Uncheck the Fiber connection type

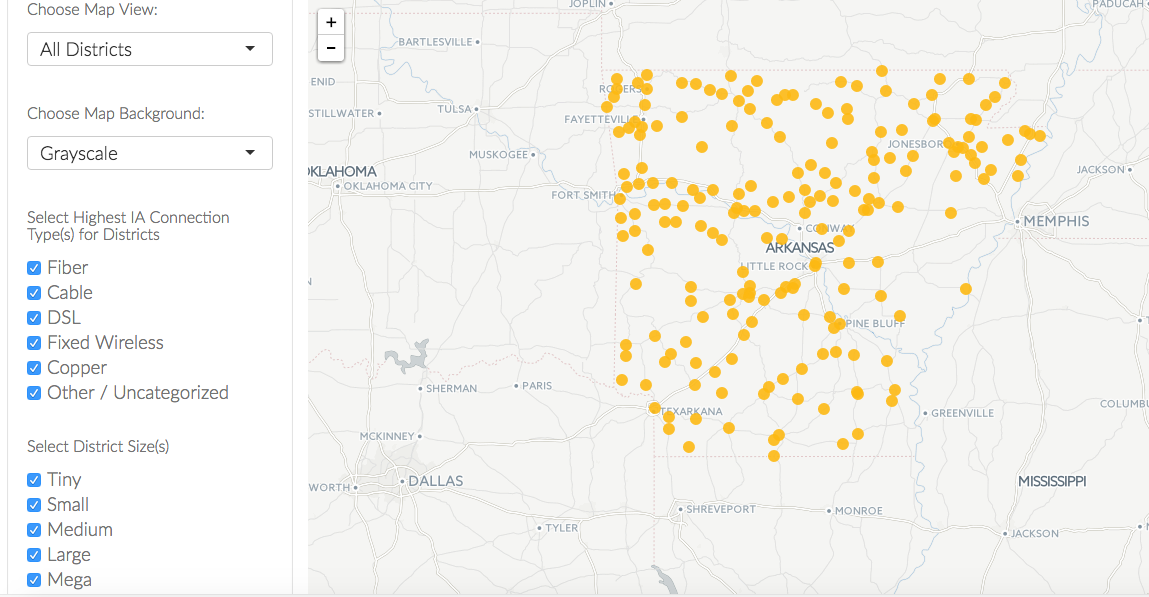(34, 268)
